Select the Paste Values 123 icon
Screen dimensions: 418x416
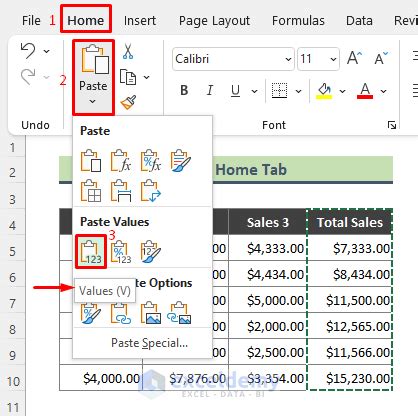point(91,251)
